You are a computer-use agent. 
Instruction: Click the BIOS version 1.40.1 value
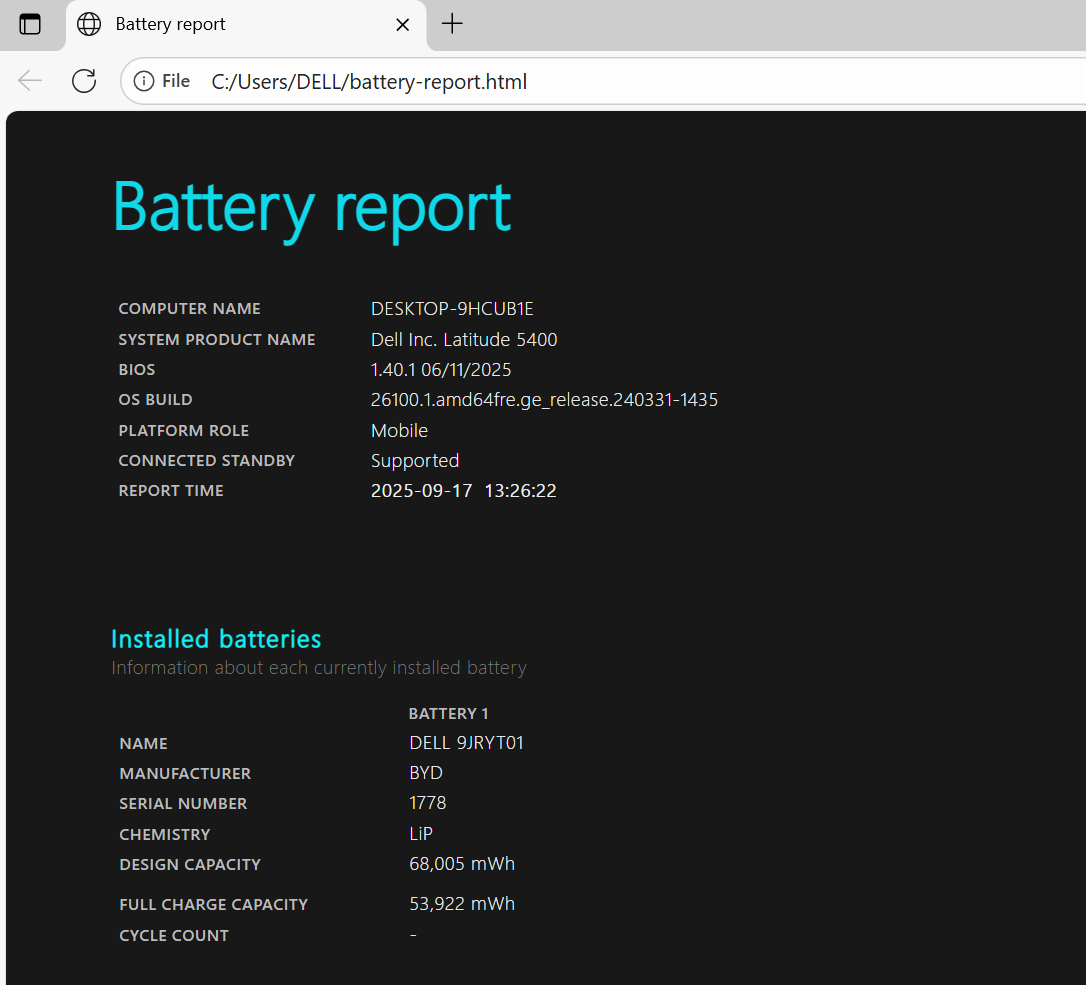click(x=441, y=370)
